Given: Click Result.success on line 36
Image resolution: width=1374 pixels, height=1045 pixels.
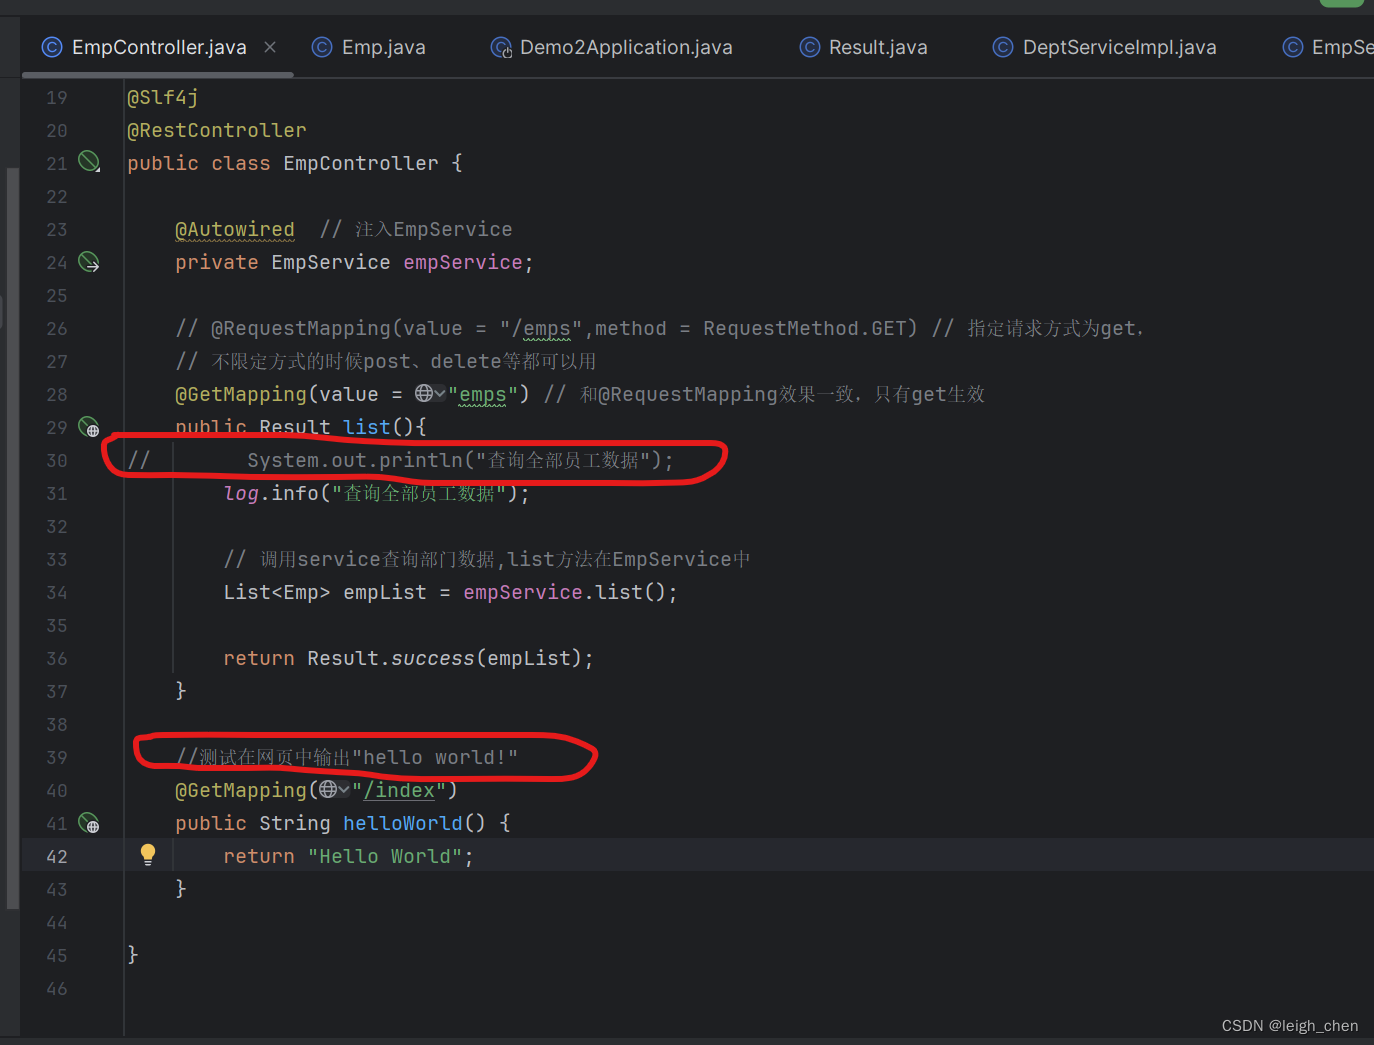Looking at the screenshot, I should point(391,658).
